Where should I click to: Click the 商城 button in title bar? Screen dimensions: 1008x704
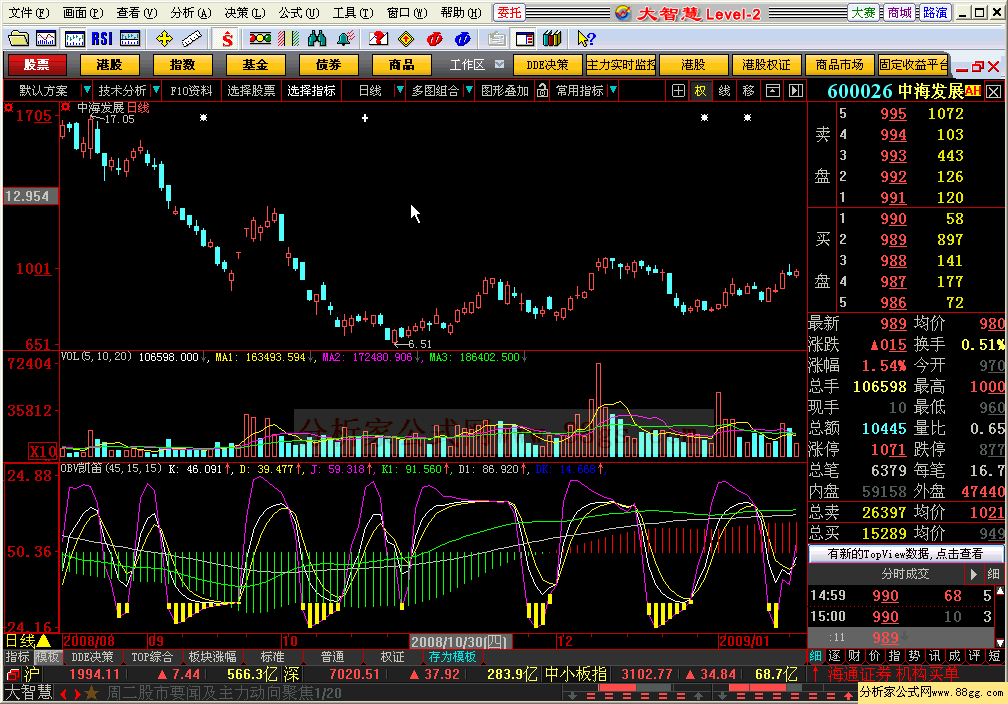tap(899, 13)
